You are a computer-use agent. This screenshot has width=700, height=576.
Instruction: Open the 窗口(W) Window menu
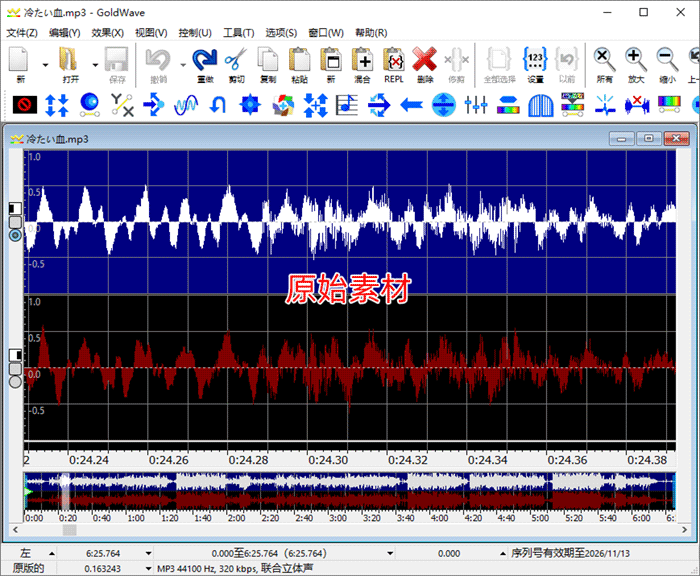pyautogui.click(x=326, y=33)
